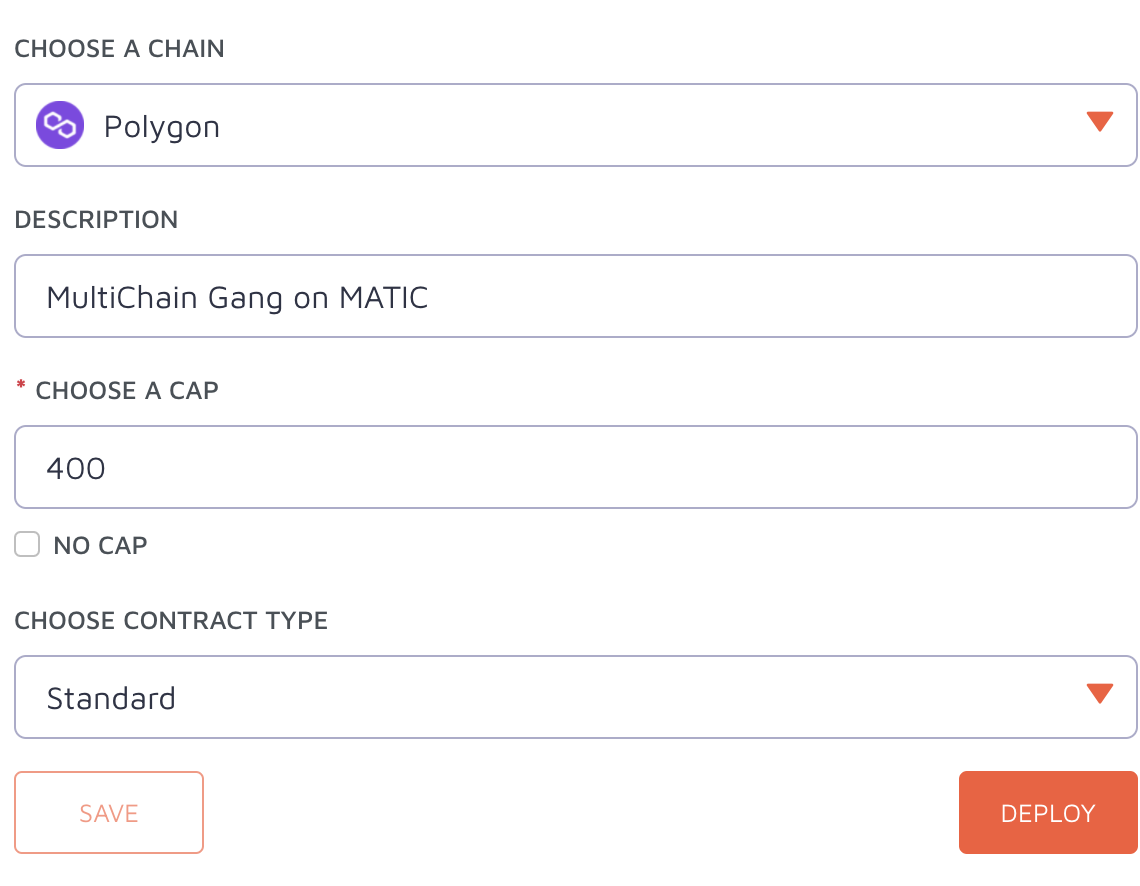Viewport: 1140px width, 886px height.
Task: Click the CHOOSE A CHAIN label
Action: [x=119, y=49]
